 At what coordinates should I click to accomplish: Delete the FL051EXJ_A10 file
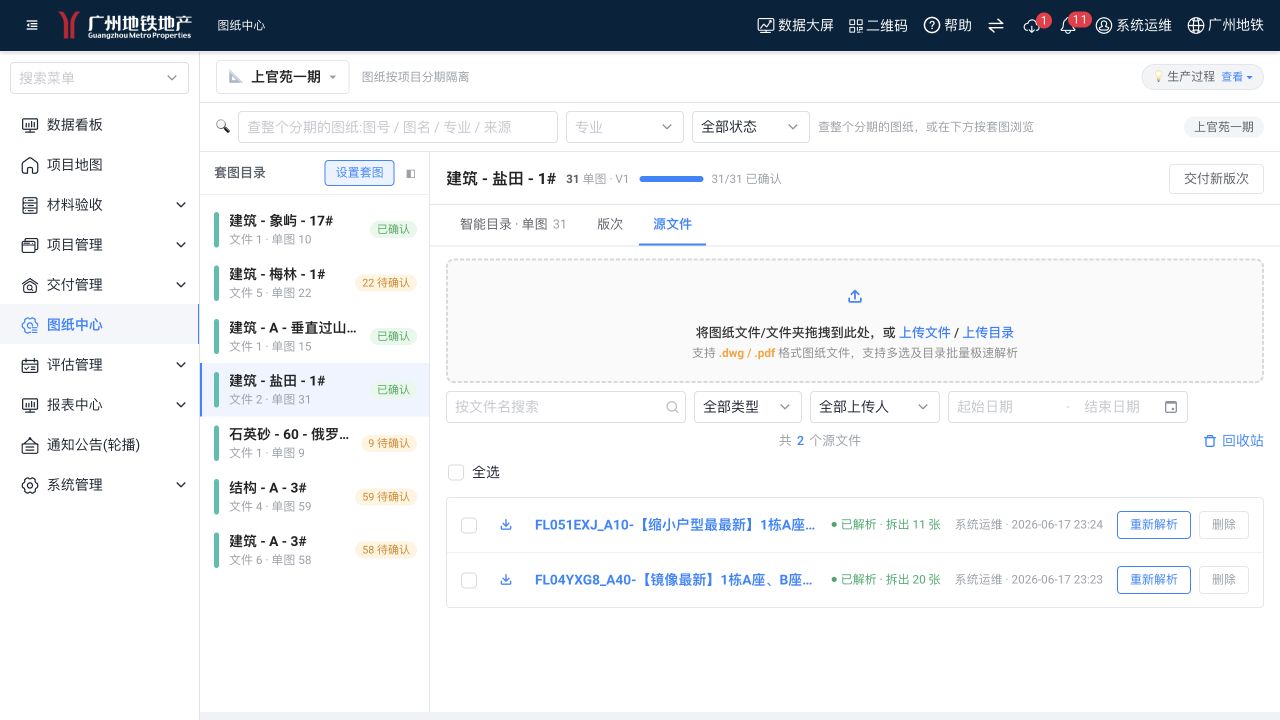tap(1224, 525)
